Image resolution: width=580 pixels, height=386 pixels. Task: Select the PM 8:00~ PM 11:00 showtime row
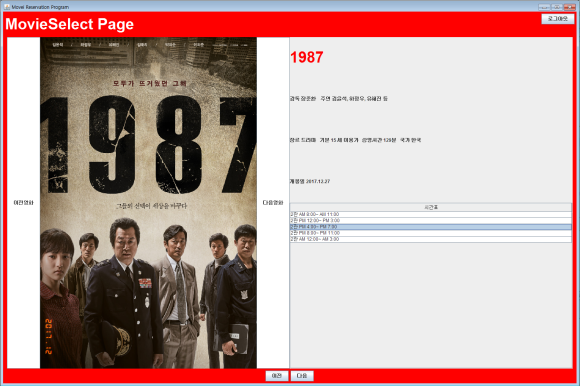431,233
